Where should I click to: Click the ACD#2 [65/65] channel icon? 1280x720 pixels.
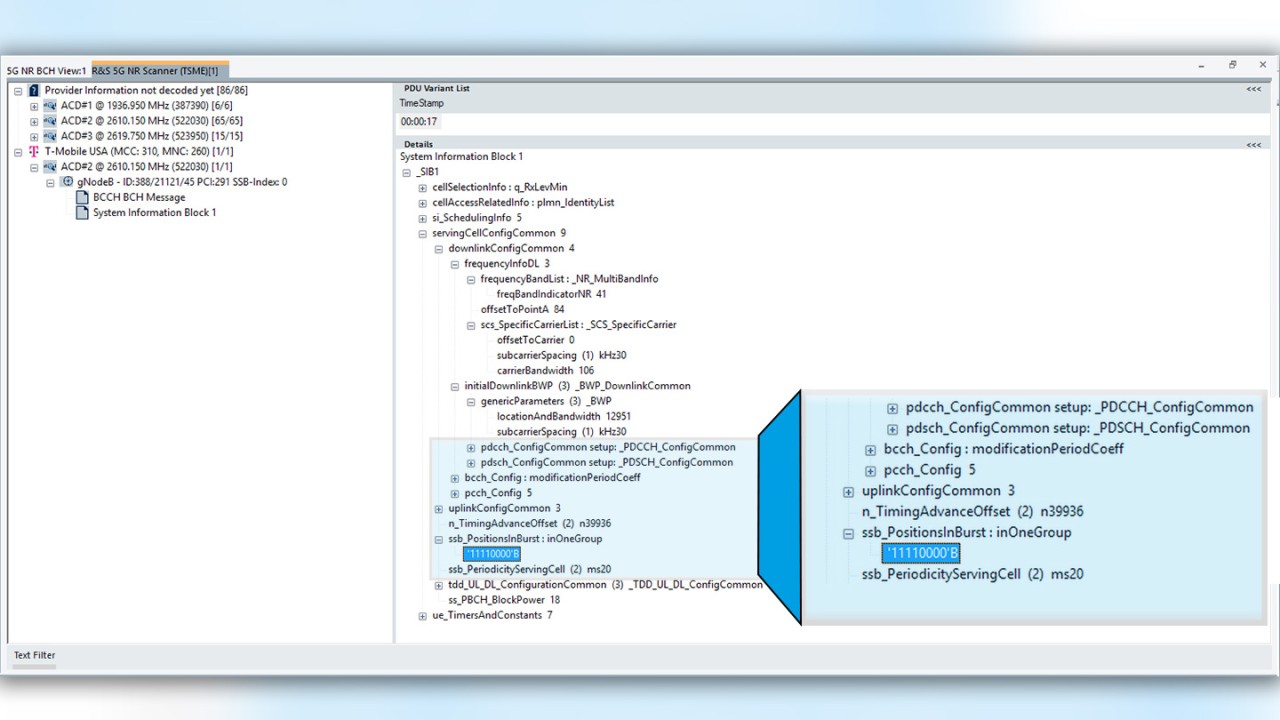tap(50, 120)
